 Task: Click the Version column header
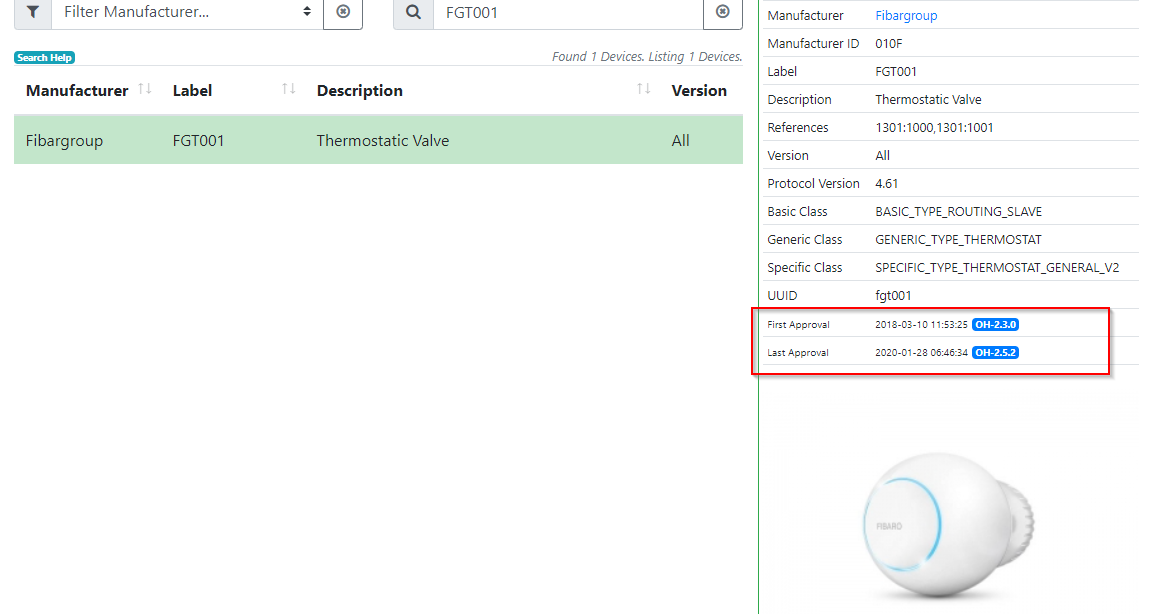pyautogui.click(x=699, y=90)
